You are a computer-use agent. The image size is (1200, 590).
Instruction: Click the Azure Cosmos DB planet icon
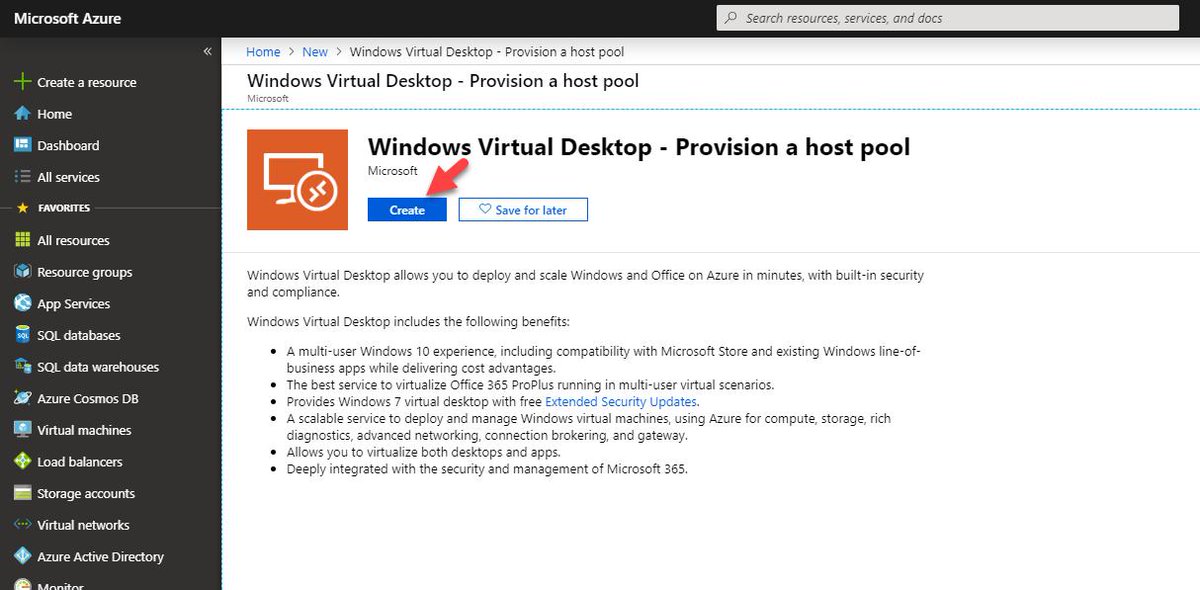(x=22, y=398)
